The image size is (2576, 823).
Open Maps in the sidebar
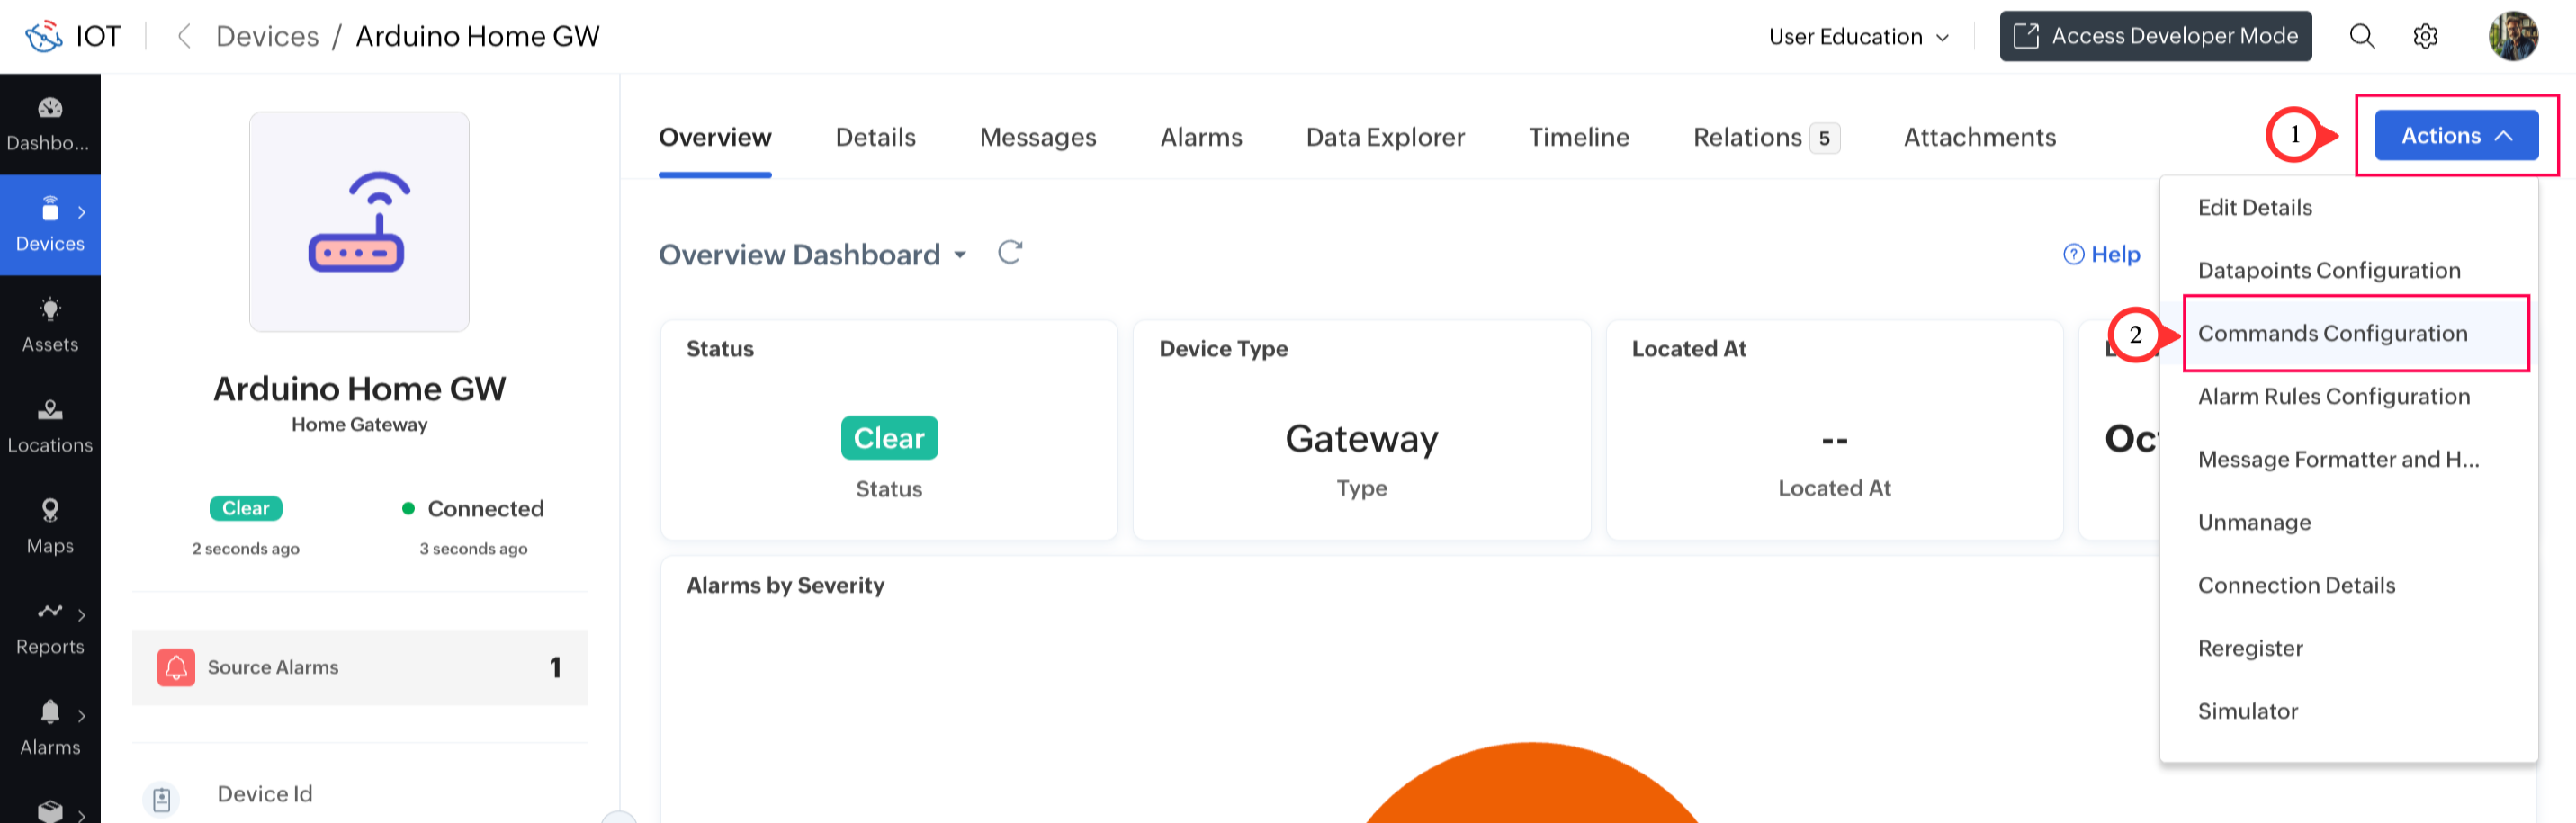click(x=50, y=527)
